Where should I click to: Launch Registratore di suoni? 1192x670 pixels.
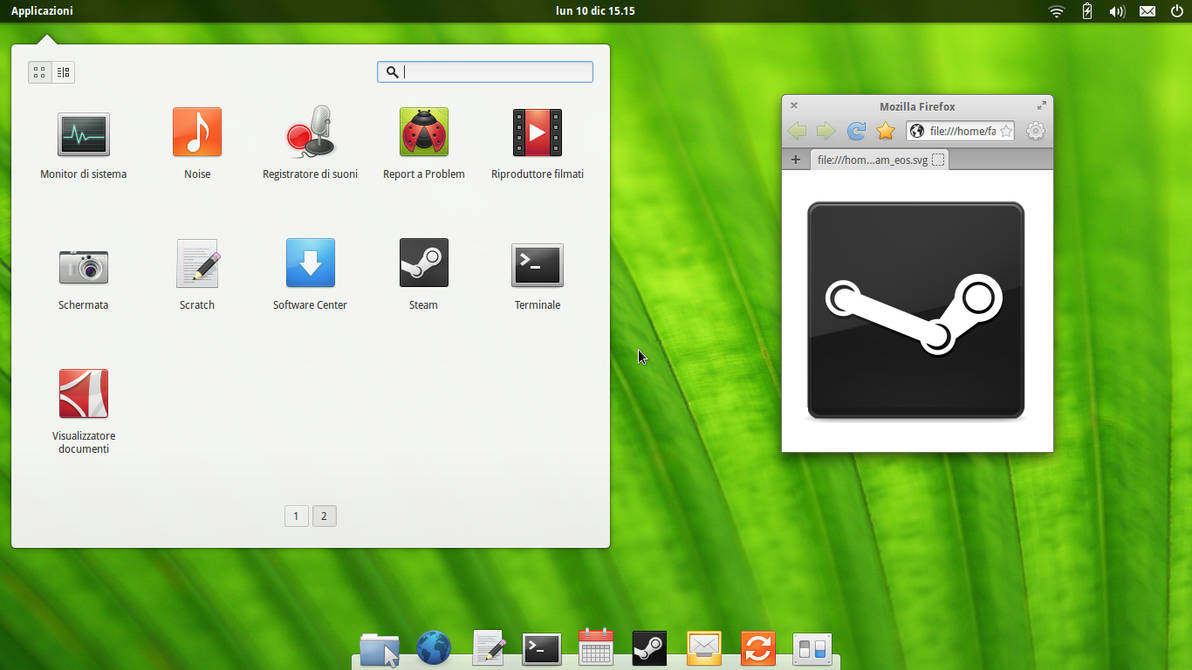coord(310,131)
